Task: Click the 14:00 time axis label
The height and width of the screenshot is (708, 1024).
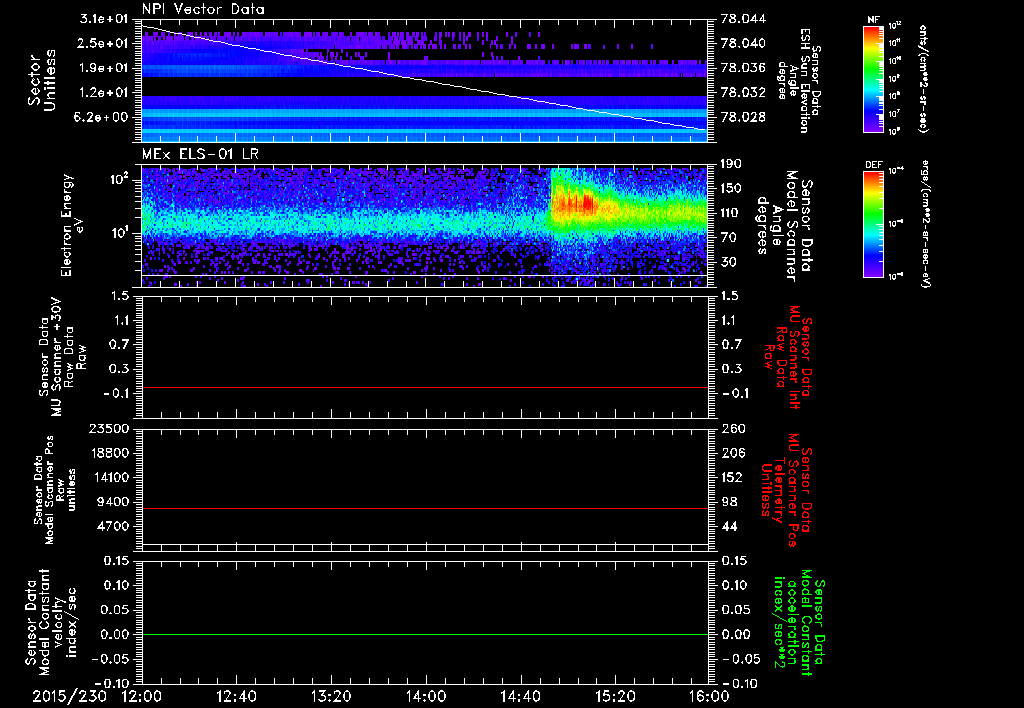Action: click(426, 696)
